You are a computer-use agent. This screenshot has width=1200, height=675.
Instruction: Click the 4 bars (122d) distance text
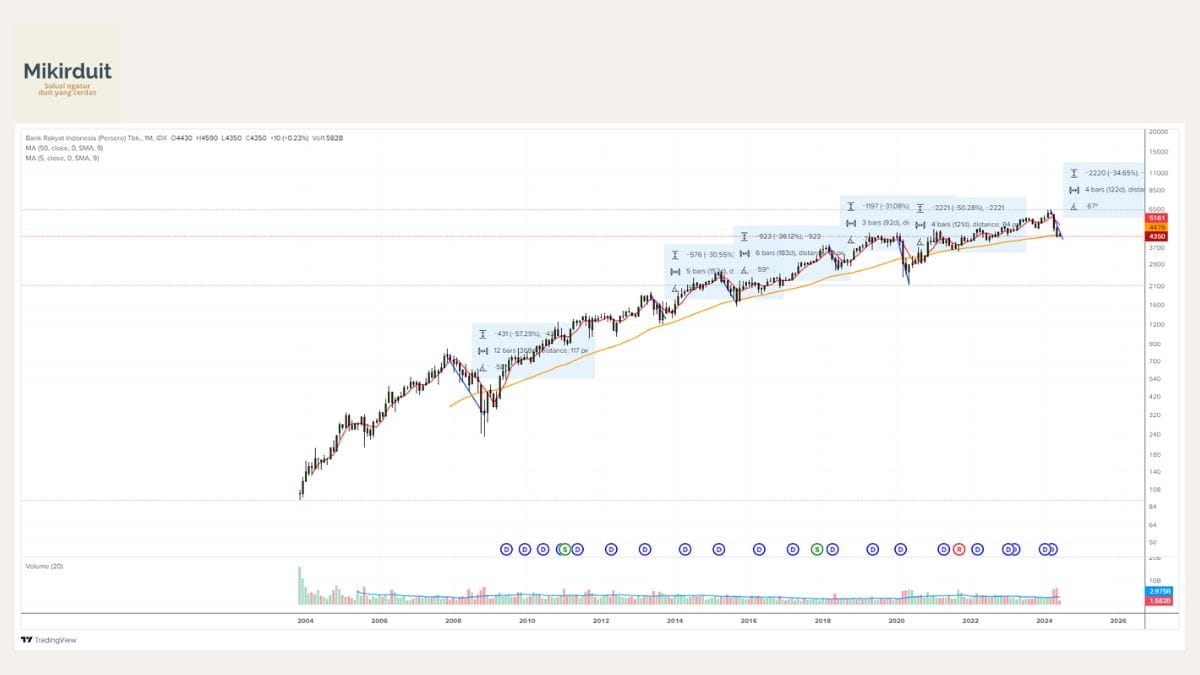(1113, 189)
